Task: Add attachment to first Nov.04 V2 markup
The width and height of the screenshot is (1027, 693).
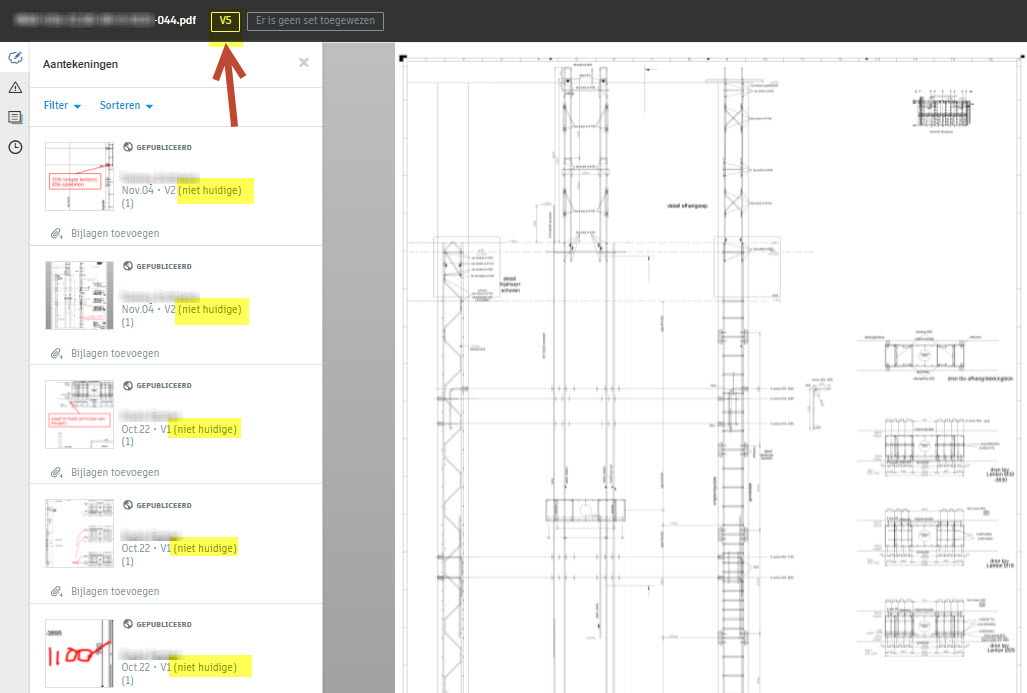Action: pos(115,233)
